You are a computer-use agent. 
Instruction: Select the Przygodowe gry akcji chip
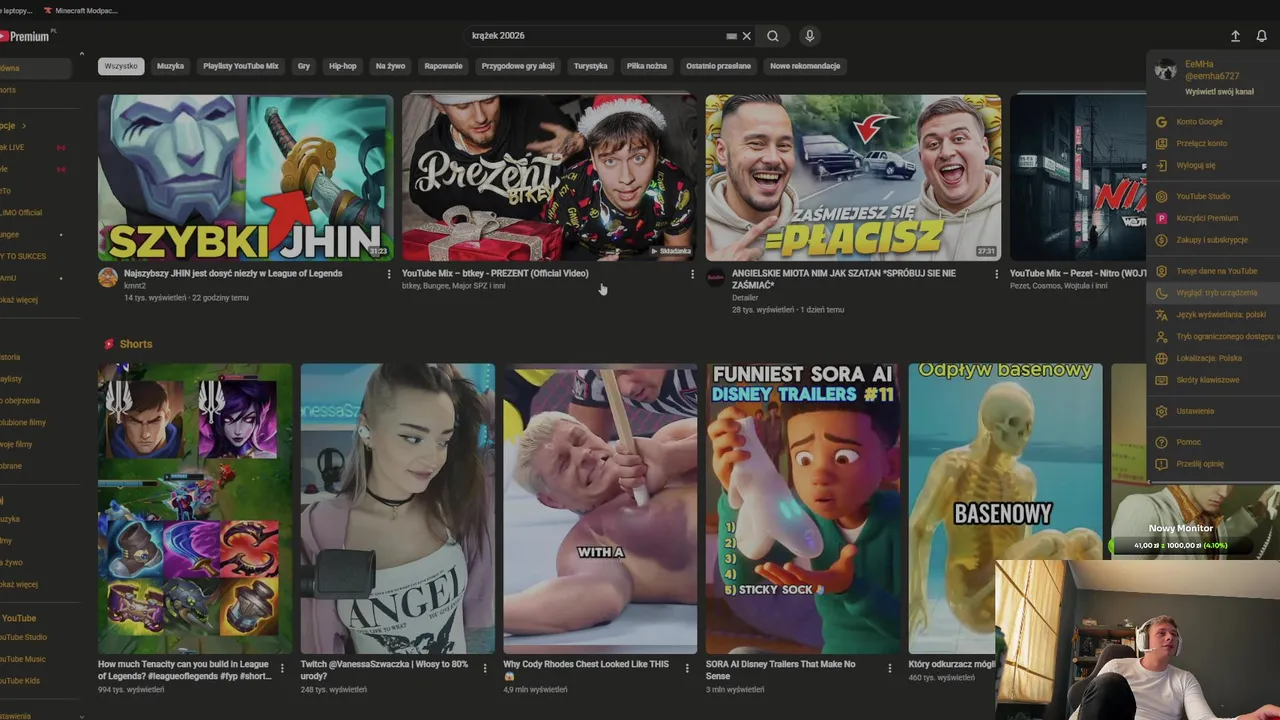(x=518, y=66)
